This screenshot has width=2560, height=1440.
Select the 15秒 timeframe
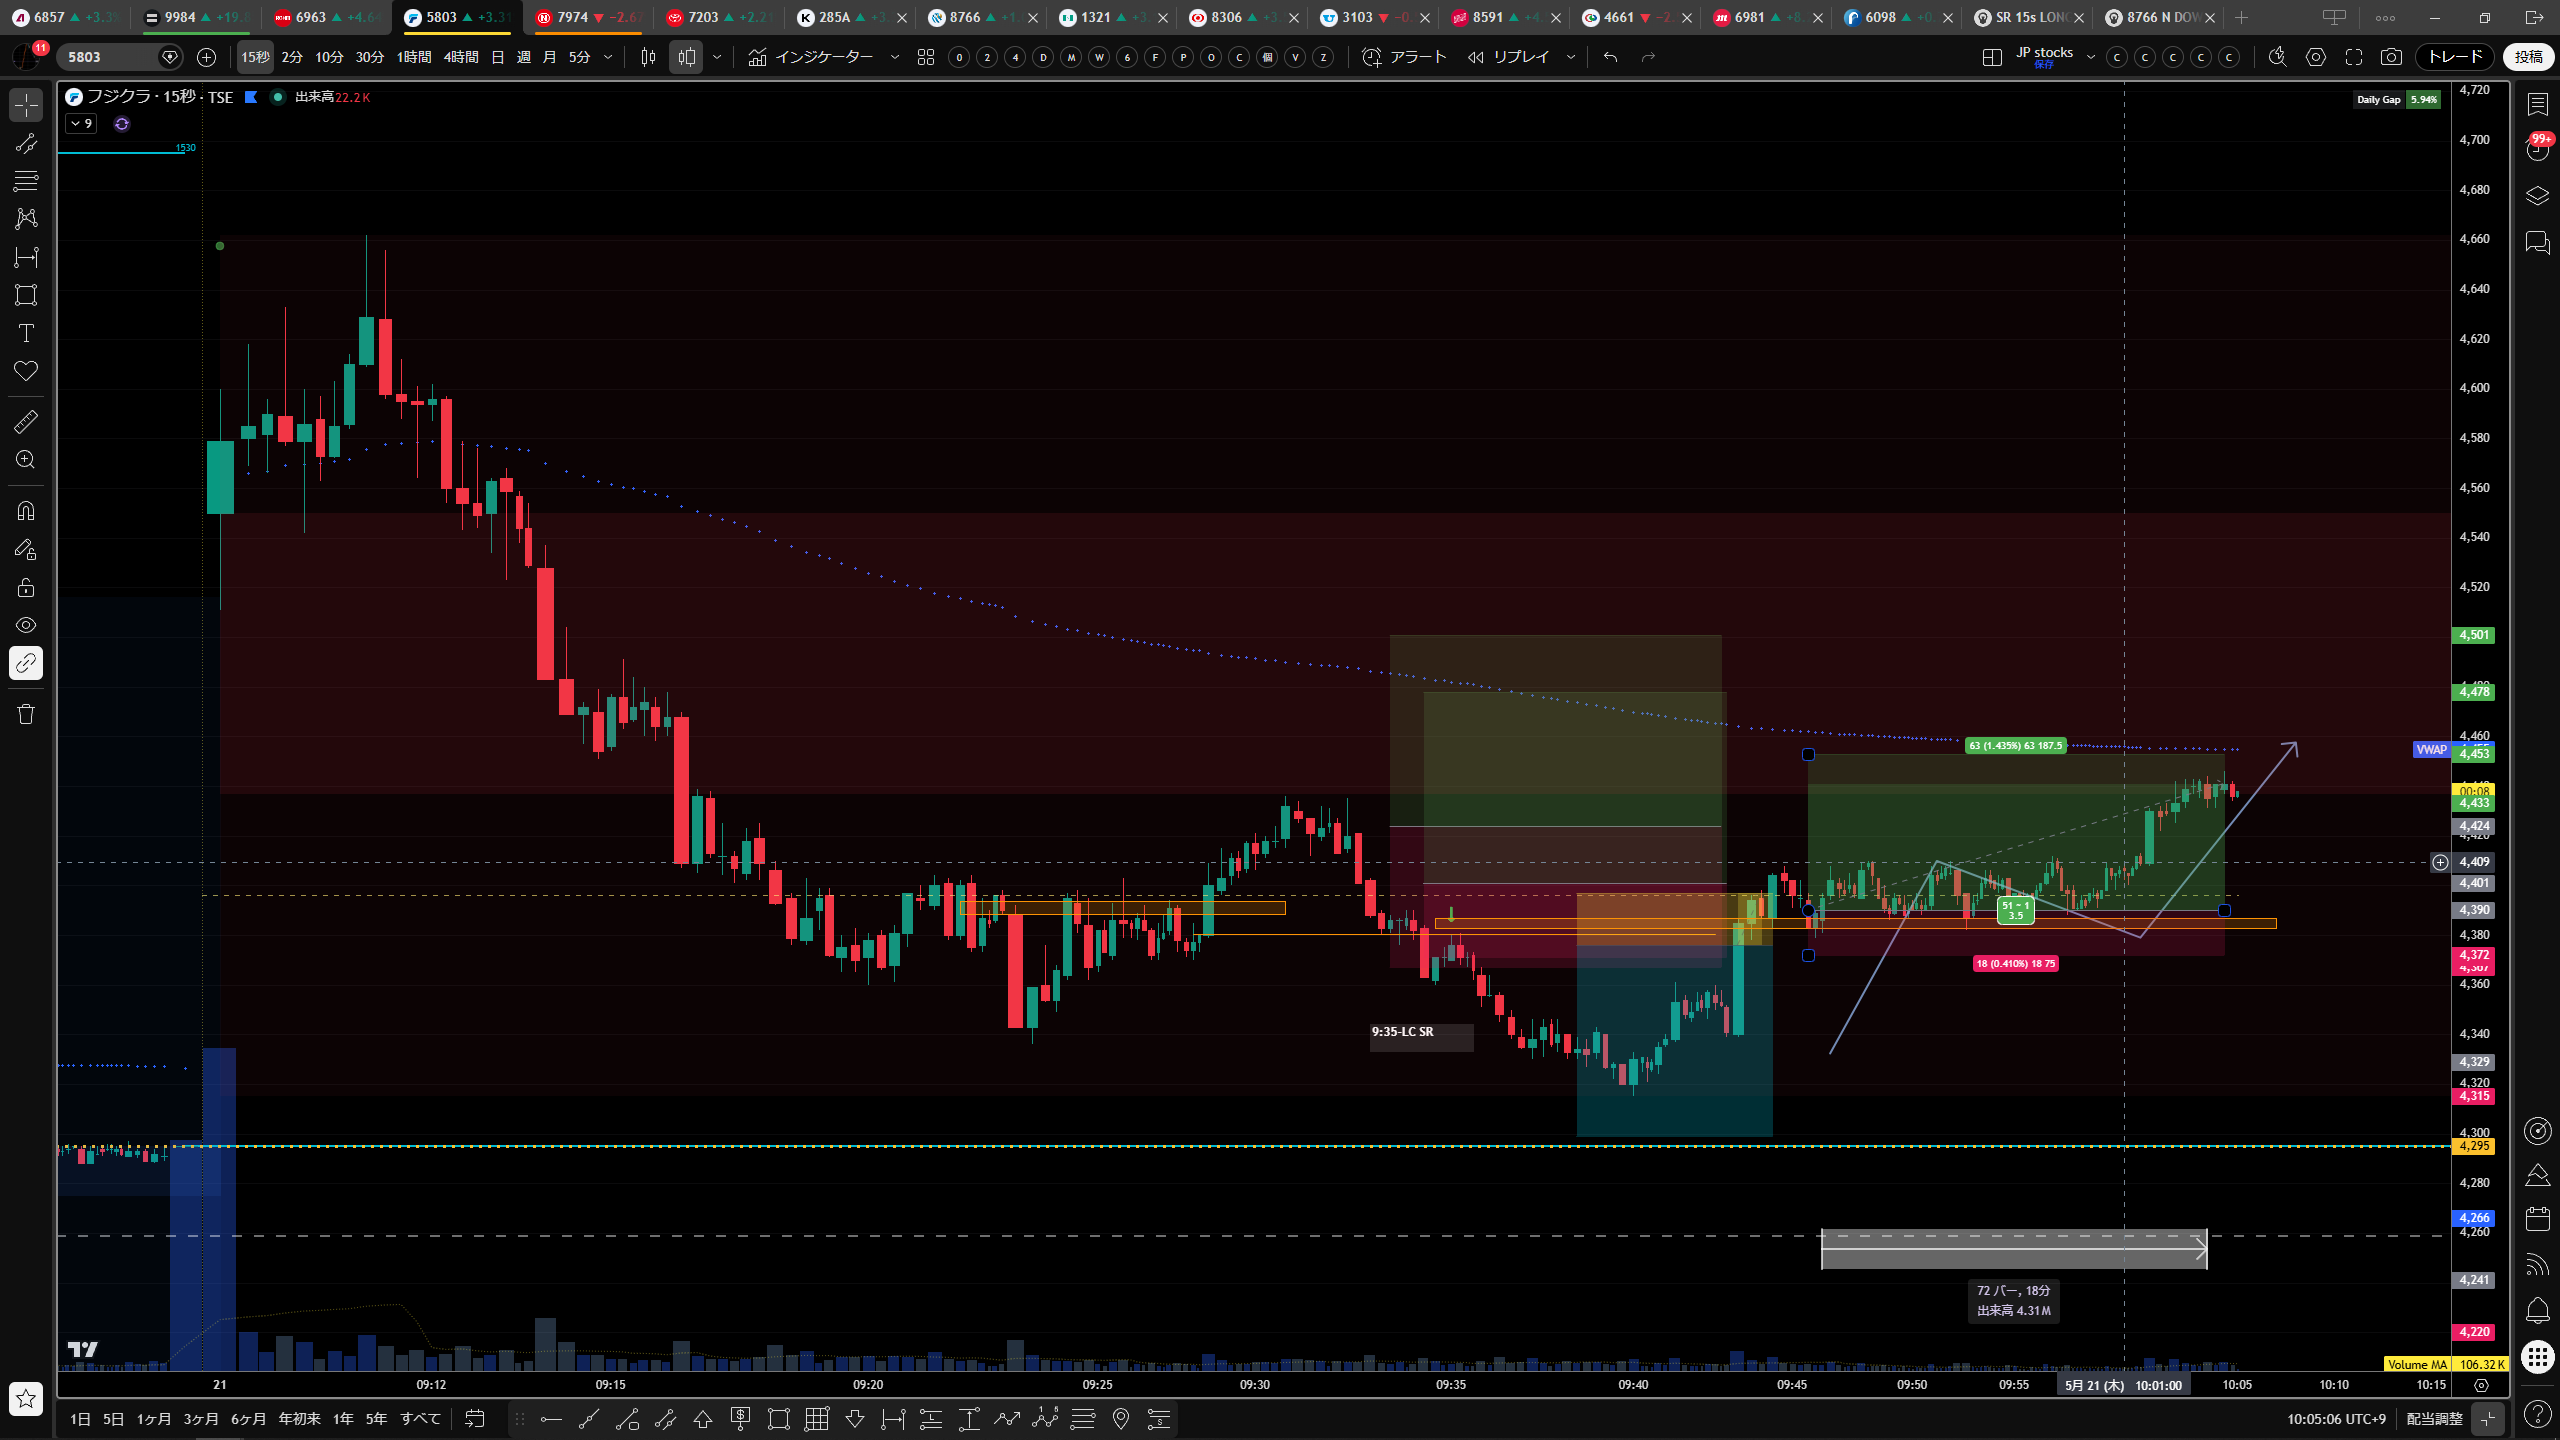(x=255, y=57)
